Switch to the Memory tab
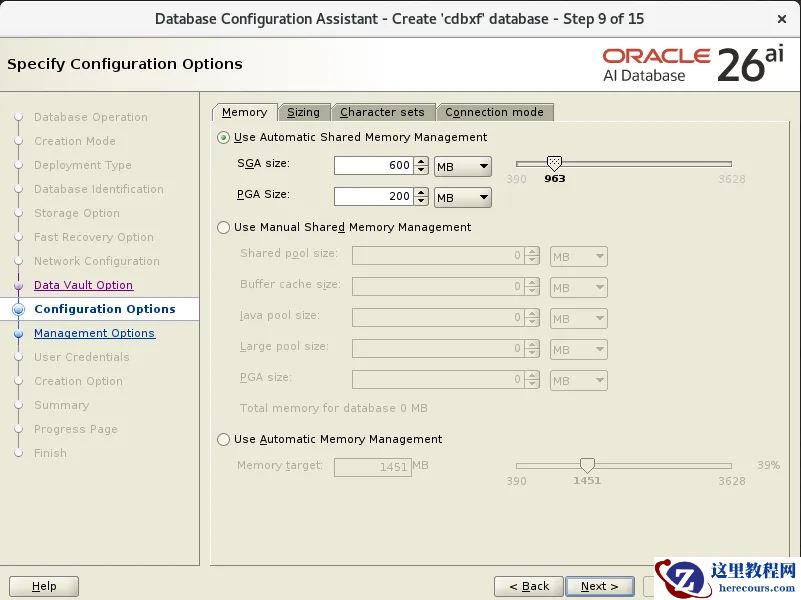This screenshot has width=801, height=600. (x=244, y=112)
